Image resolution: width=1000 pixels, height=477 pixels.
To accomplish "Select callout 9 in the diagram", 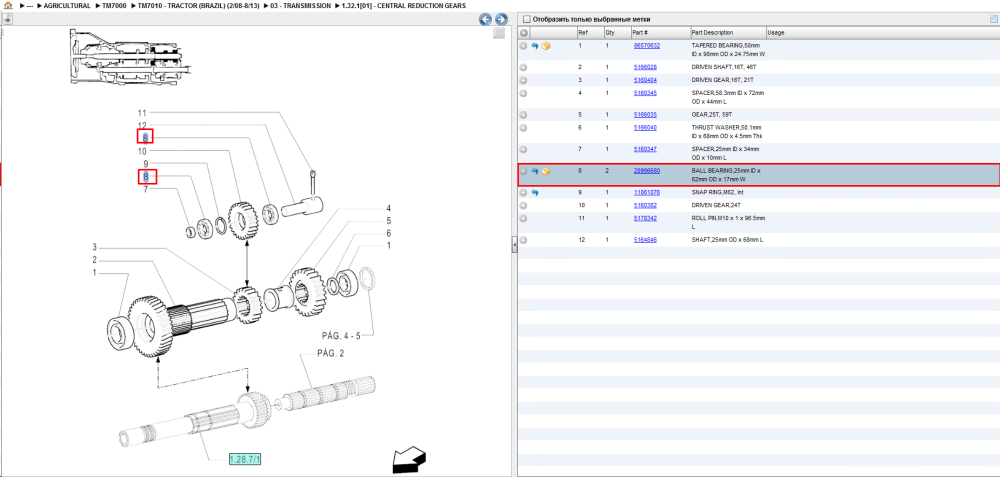I will [x=145, y=165].
